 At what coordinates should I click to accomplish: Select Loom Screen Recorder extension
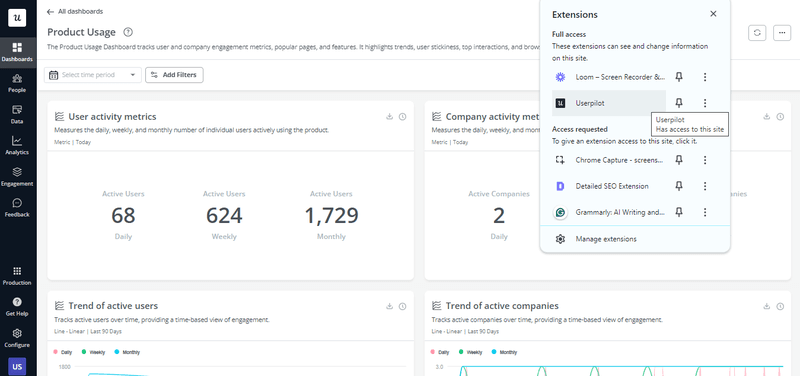pos(609,77)
